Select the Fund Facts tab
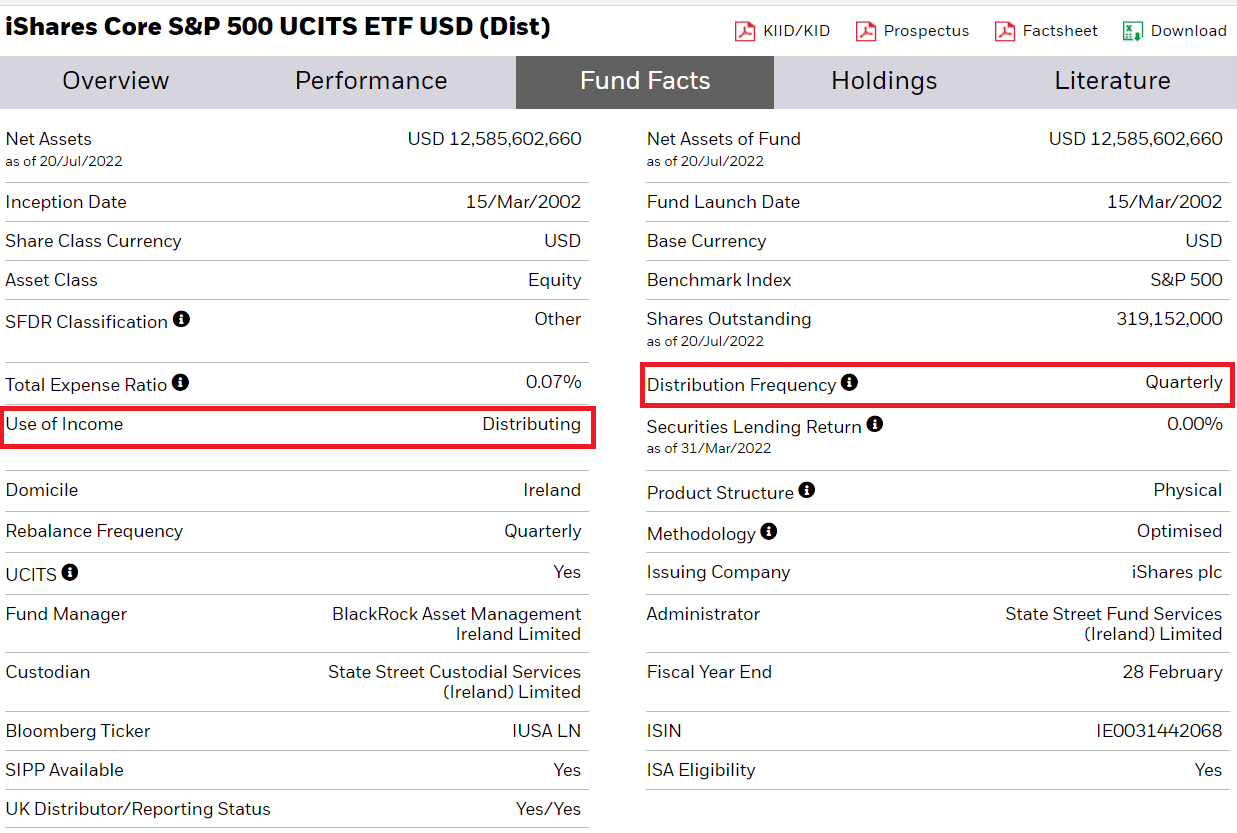Viewport: 1237px width, 833px height. coord(644,81)
